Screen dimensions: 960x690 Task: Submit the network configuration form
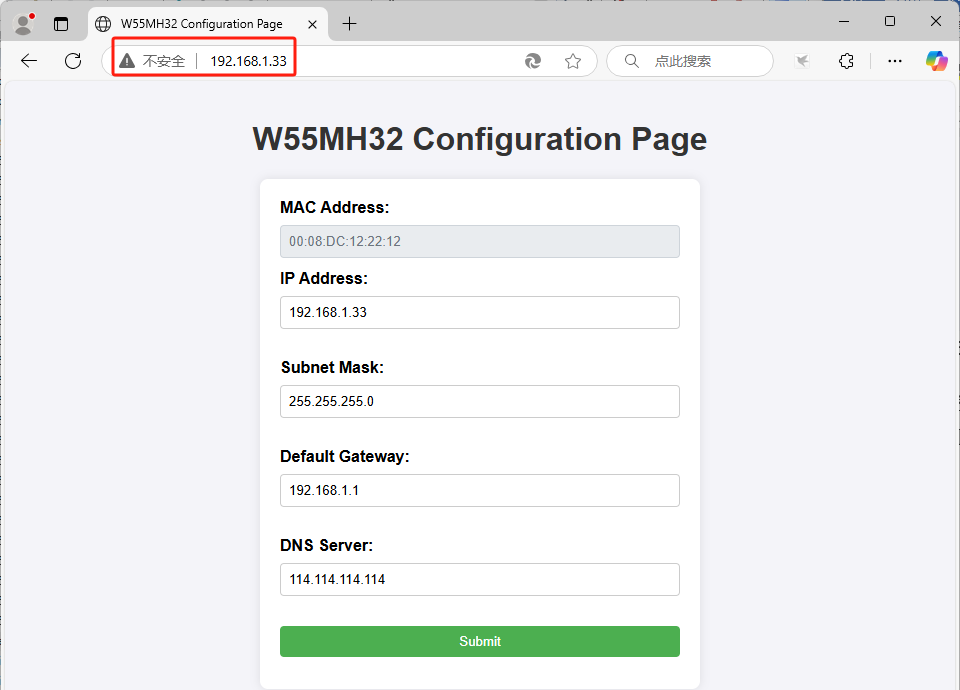pyautogui.click(x=480, y=641)
